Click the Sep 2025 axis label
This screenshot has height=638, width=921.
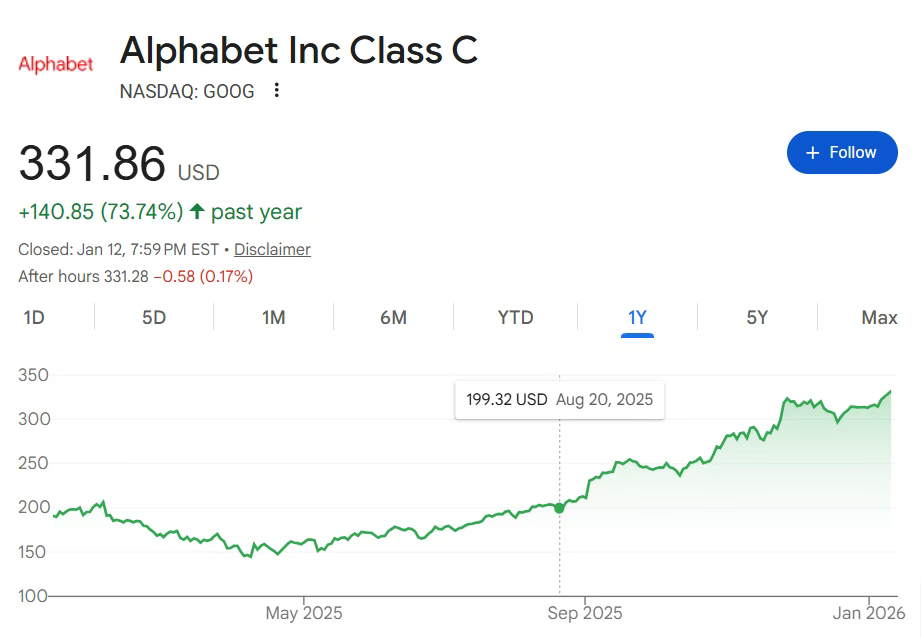click(583, 613)
